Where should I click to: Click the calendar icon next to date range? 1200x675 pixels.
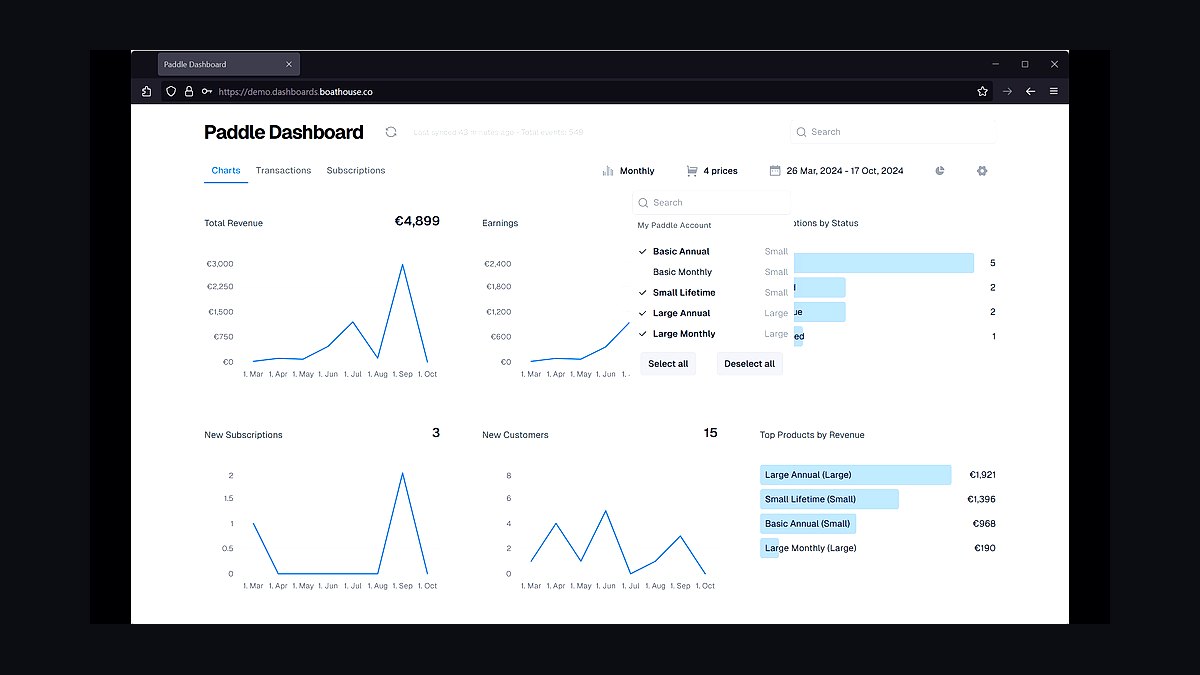[775, 171]
